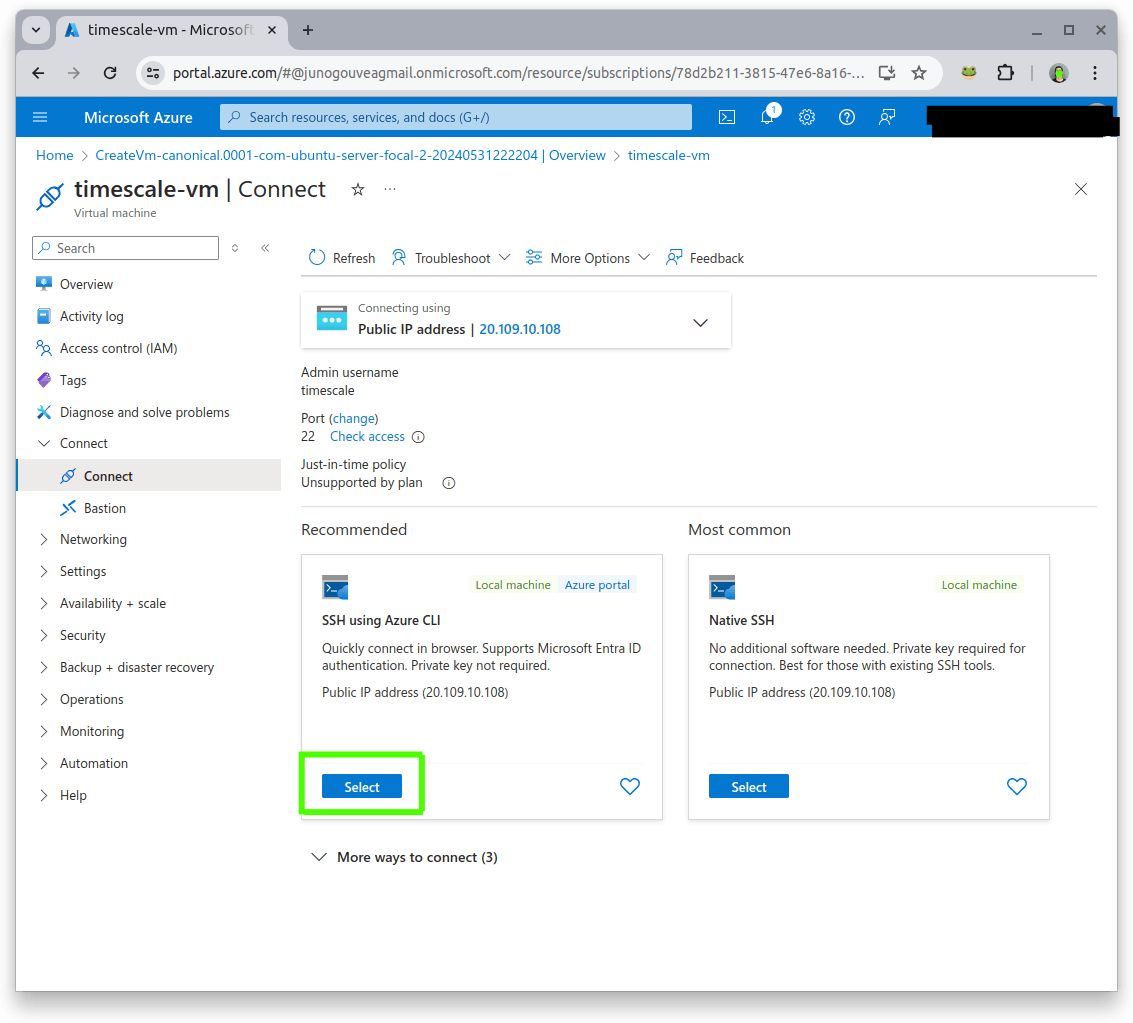Viewport: 1133px width, 1023px height.
Task: Star the timescale-vm page as favorite
Action: 357,188
